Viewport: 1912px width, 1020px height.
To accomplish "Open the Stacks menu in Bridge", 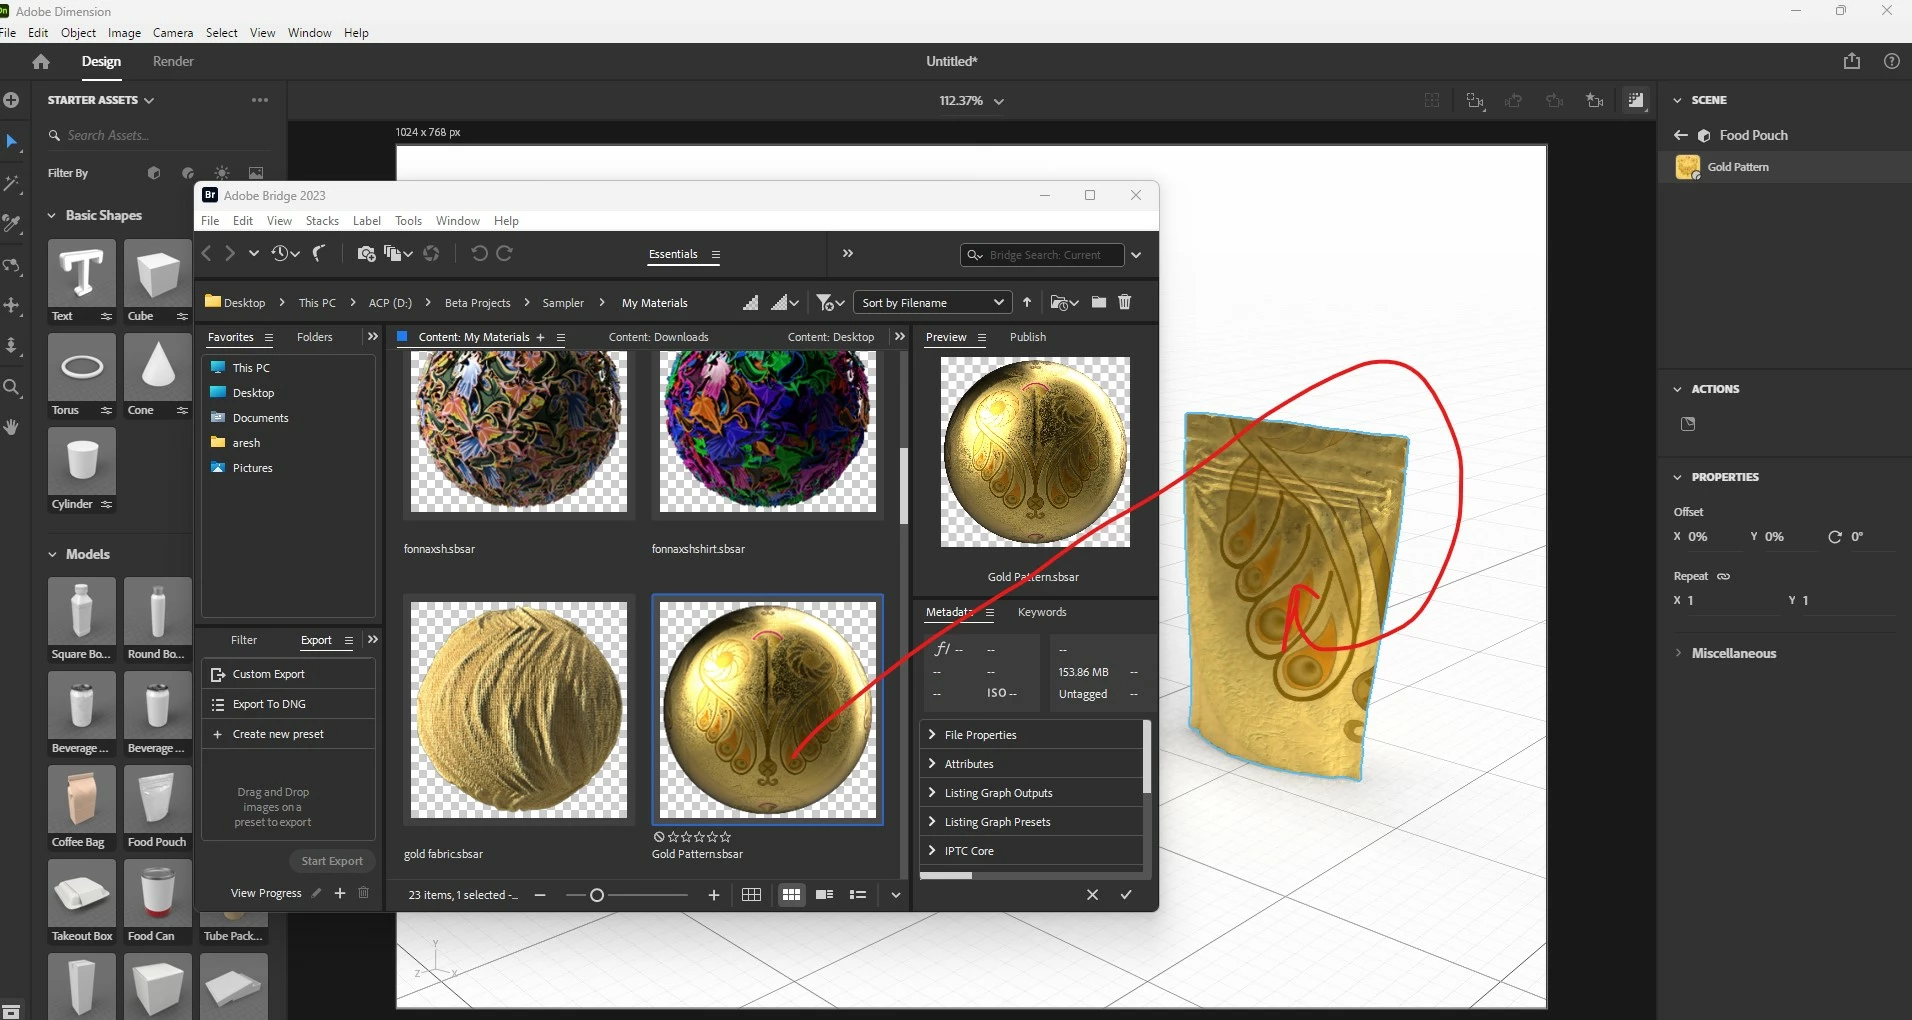I will (x=322, y=221).
